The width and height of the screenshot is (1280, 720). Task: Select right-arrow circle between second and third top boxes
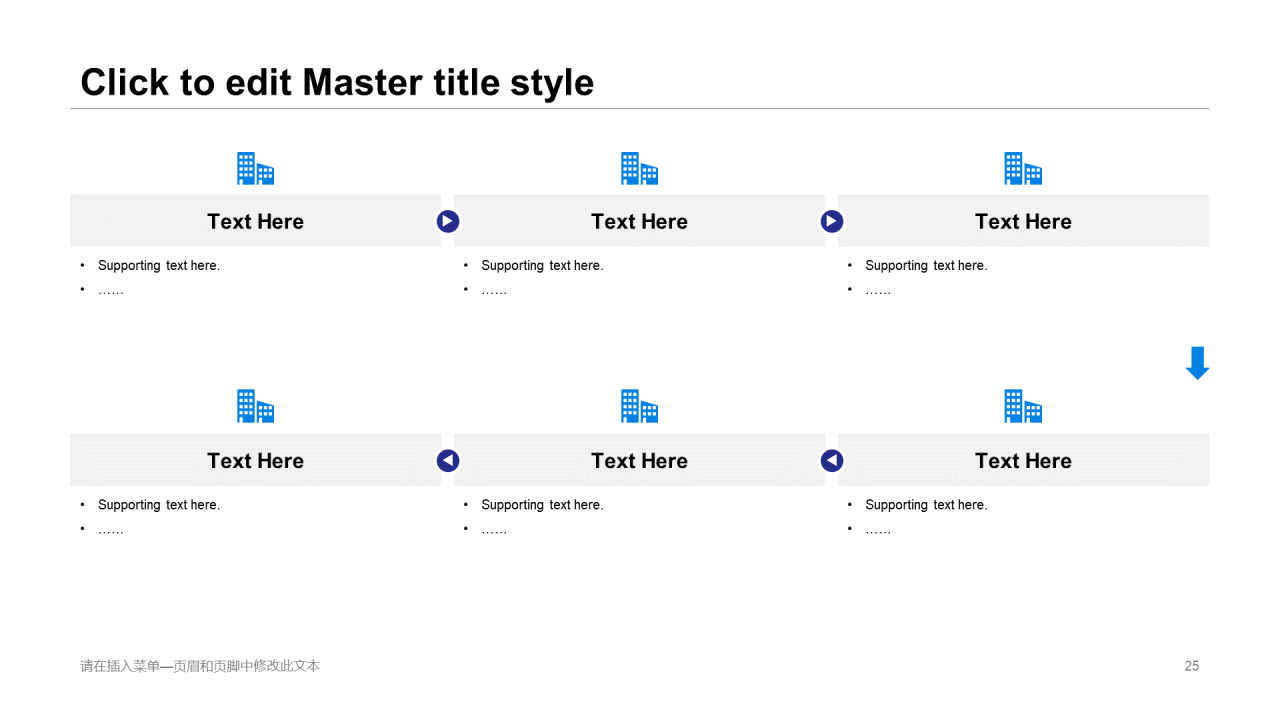click(832, 221)
